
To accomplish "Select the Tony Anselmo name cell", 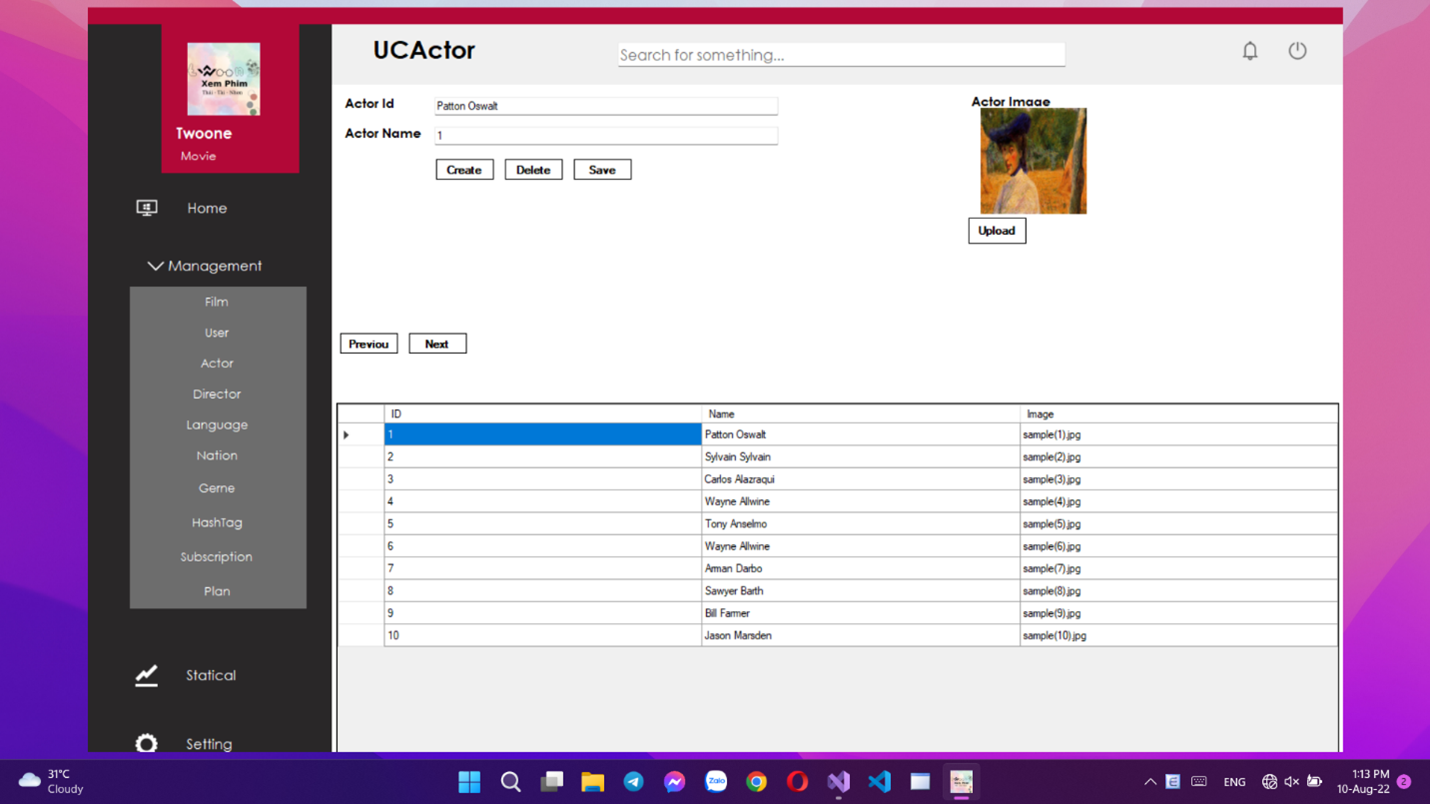I will (861, 524).
